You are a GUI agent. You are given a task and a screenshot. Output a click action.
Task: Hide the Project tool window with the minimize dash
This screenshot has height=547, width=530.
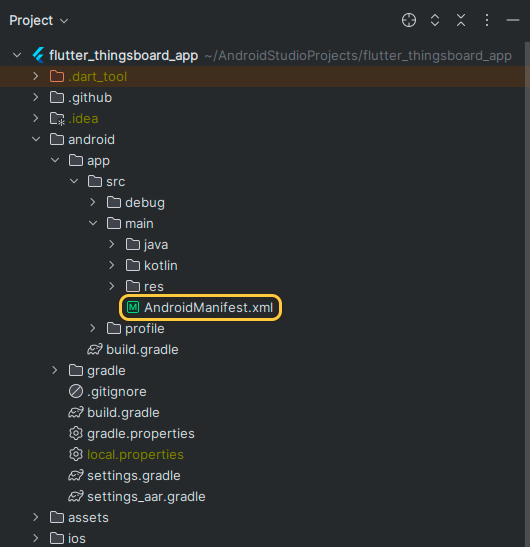pos(513,20)
